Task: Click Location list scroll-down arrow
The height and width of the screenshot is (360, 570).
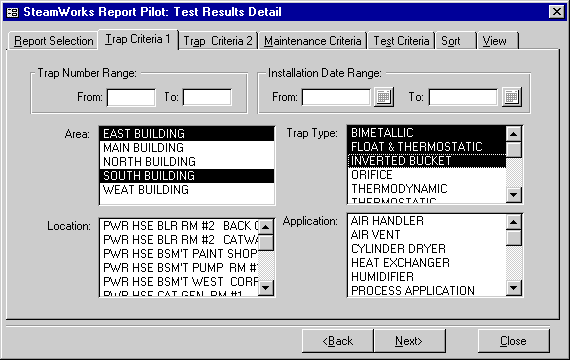Action: point(266,288)
